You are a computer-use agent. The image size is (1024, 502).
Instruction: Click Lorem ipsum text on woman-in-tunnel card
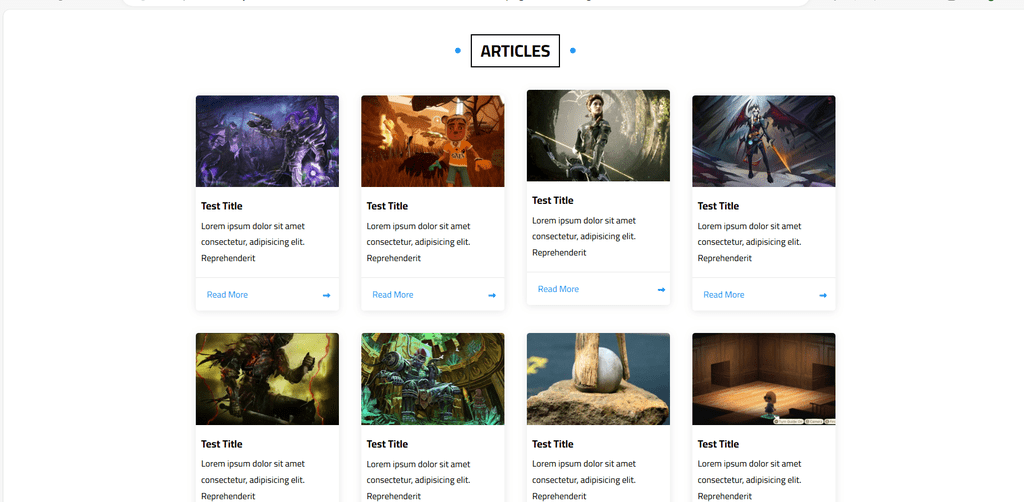(584, 236)
